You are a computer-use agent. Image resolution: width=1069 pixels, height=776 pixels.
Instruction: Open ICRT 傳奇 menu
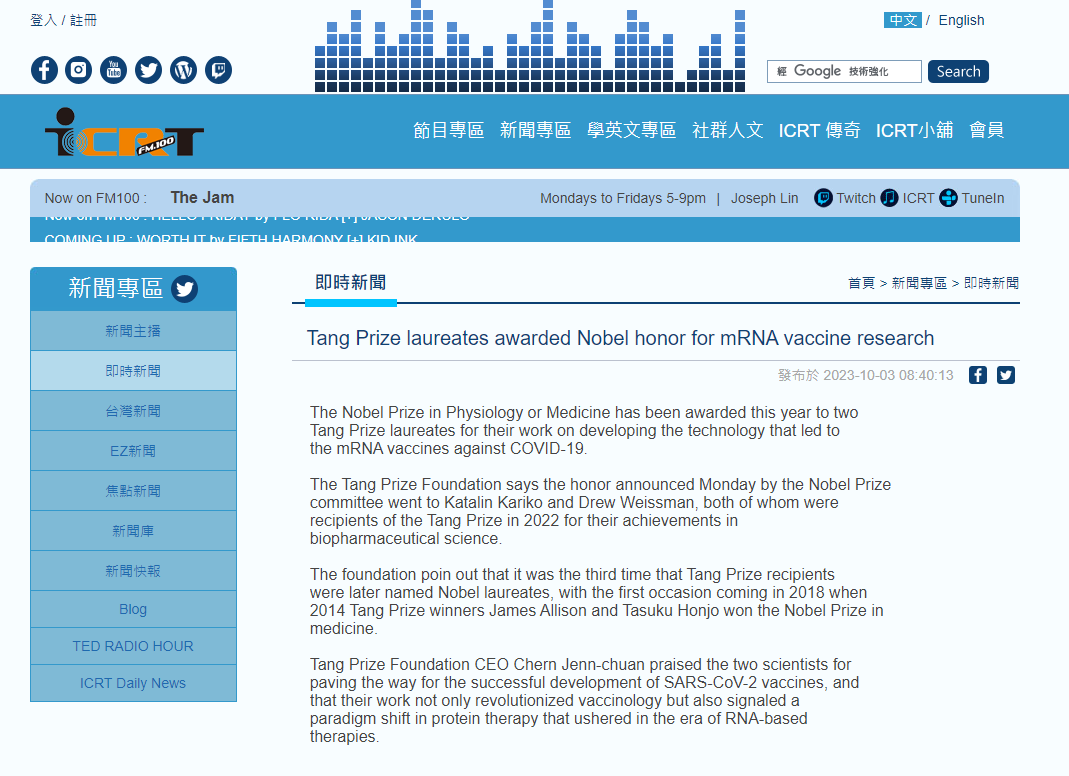coord(819,130)
